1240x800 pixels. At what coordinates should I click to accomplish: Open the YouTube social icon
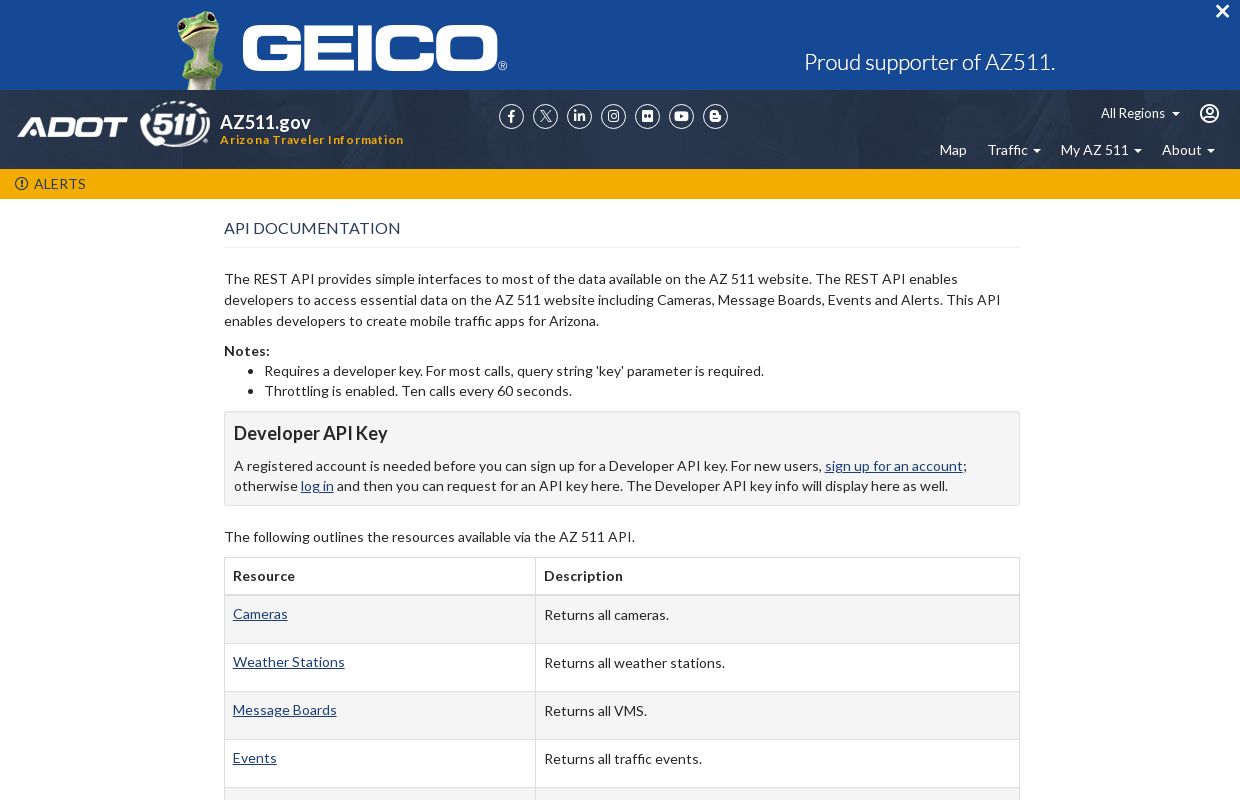tap(681, 117)
